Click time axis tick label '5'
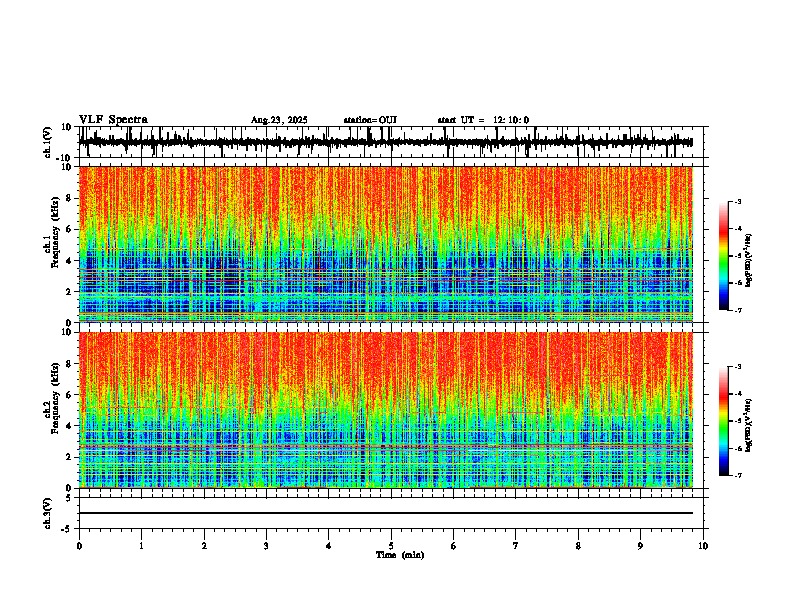The height and width of the screenshot is (612, 792). pos(391,546)
